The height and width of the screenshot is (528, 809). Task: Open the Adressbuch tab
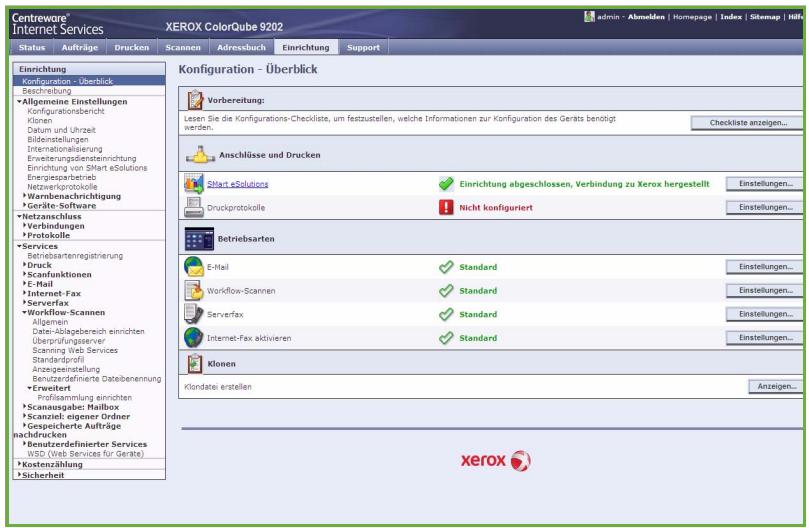tap(241, 47)
